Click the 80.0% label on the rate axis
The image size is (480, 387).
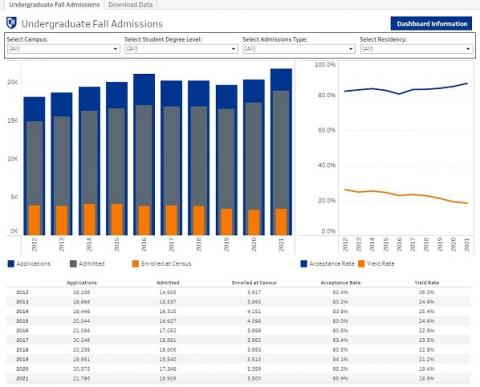[327, 95]
